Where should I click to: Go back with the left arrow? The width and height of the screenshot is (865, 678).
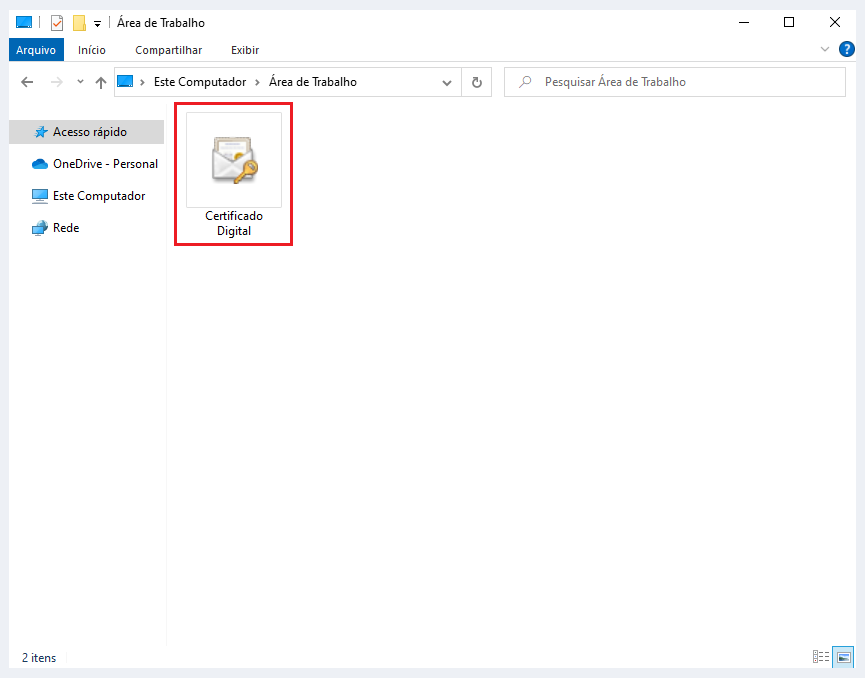(27, 82)
